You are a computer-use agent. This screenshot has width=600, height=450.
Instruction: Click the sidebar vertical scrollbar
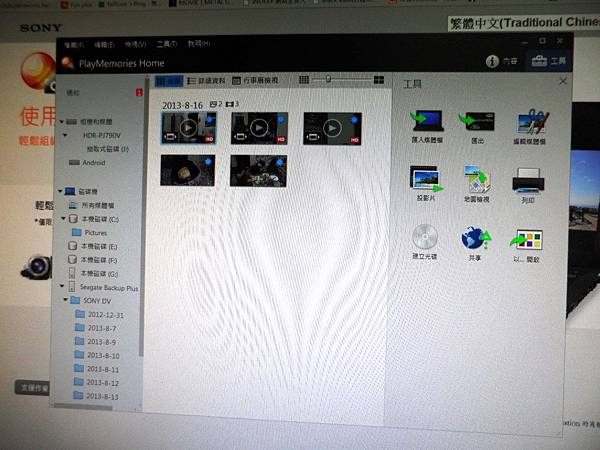[142, 218]
